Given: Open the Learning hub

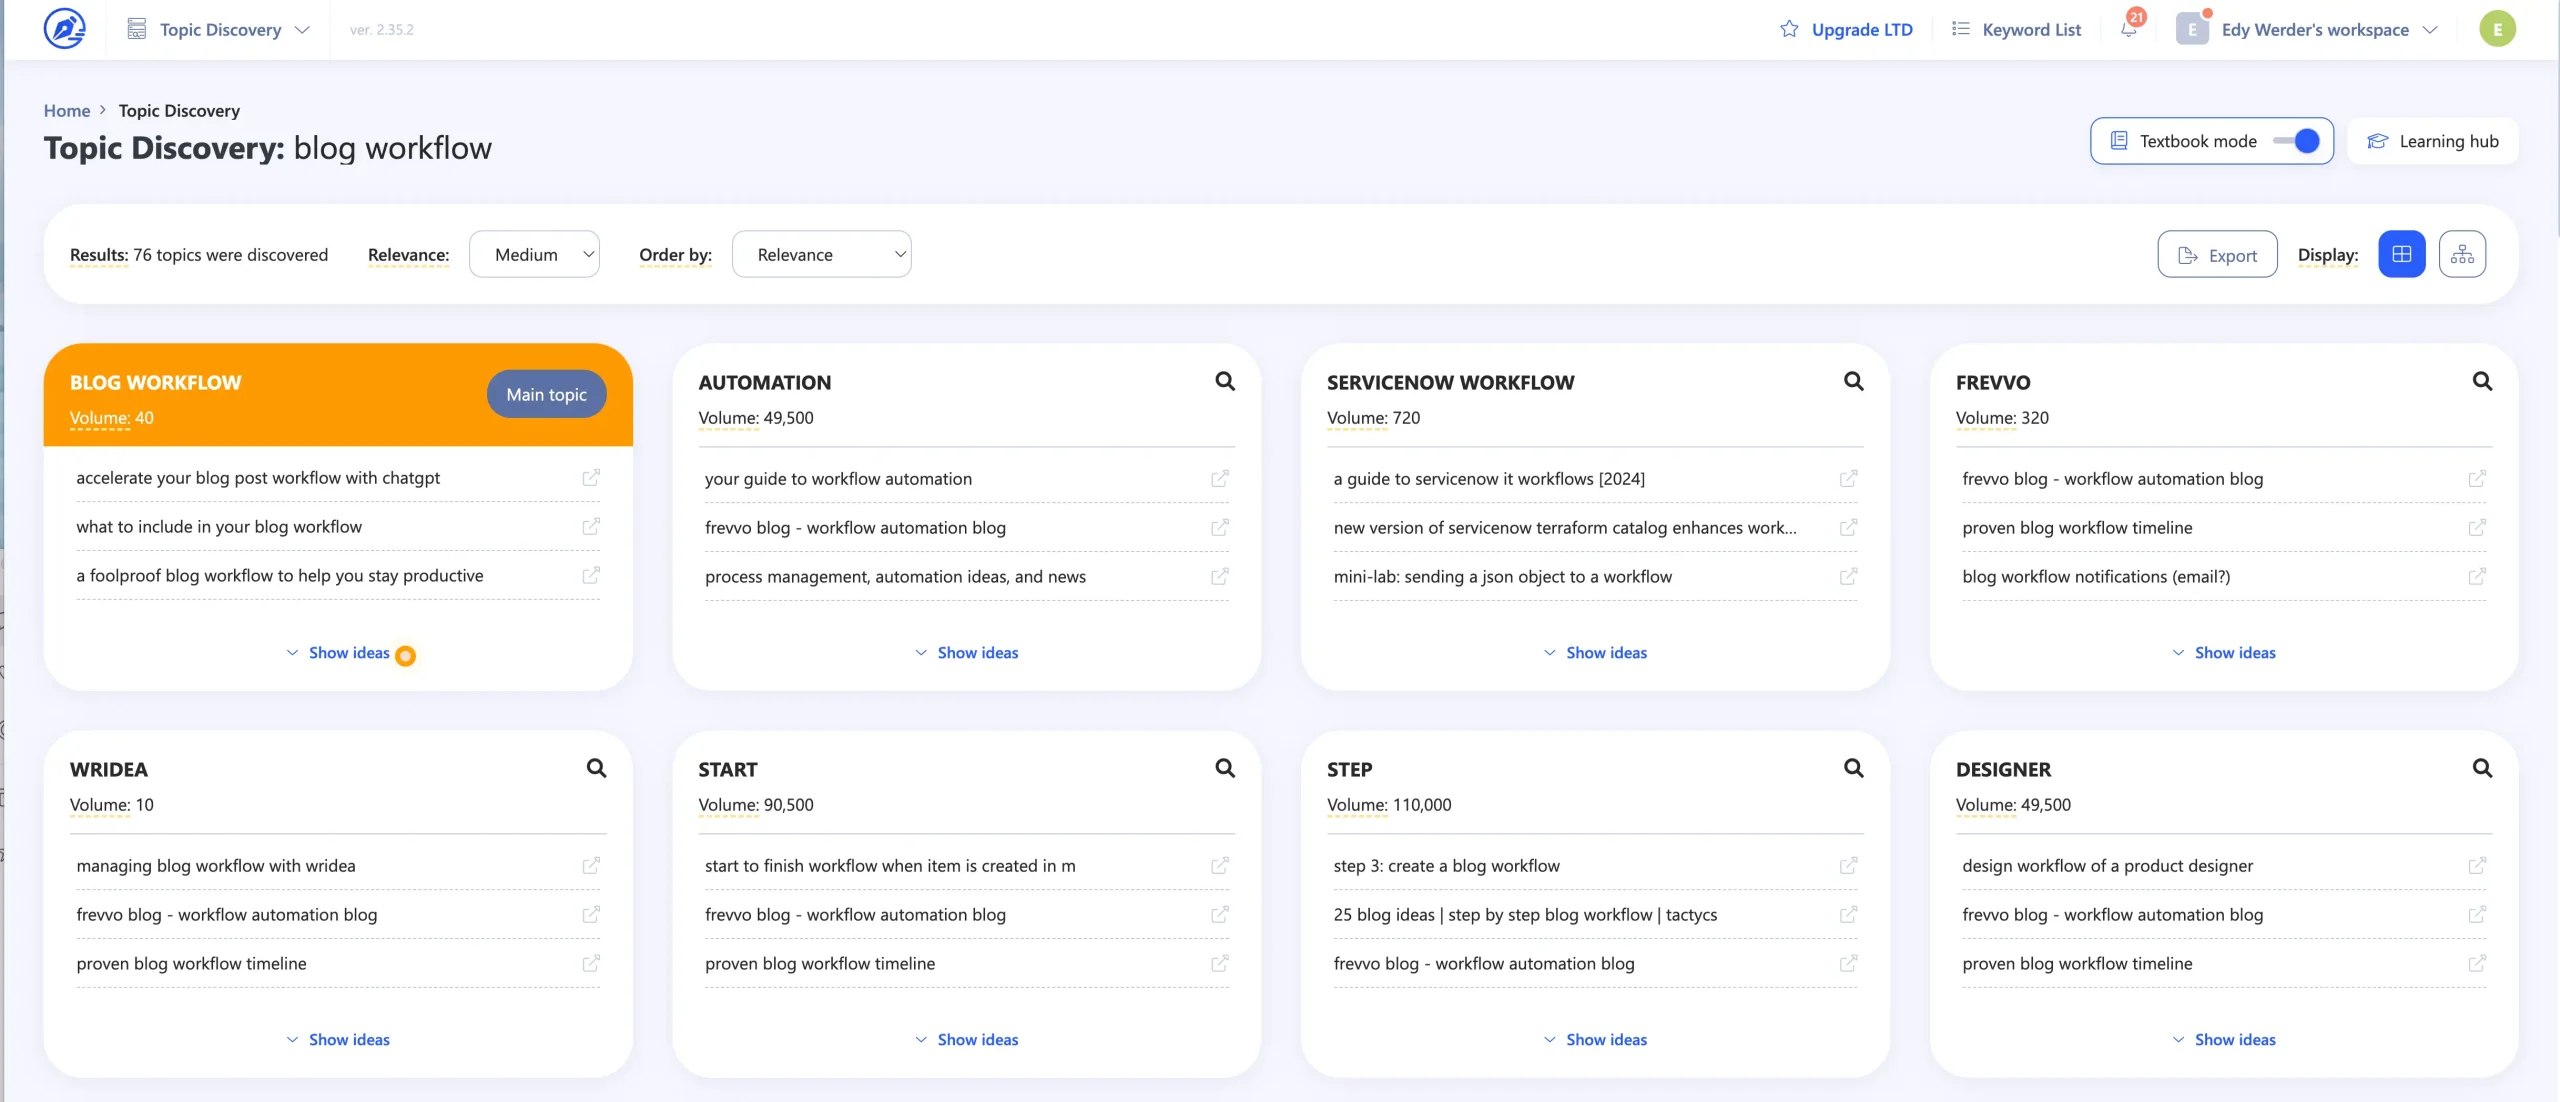Looking at the screenshot, I should (x=2434, y=141).
